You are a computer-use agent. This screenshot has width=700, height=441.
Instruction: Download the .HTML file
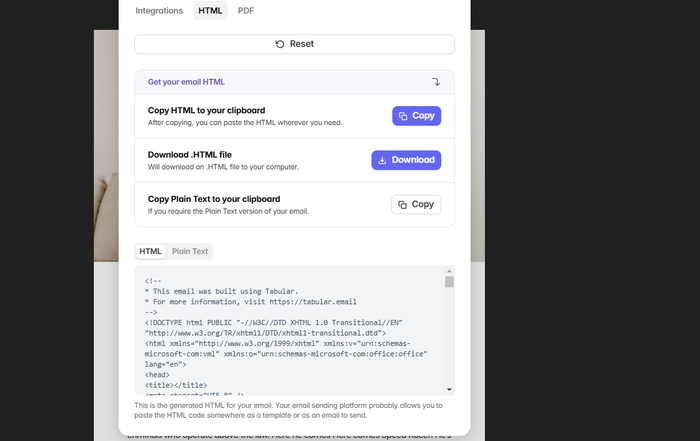click(406, 160)
